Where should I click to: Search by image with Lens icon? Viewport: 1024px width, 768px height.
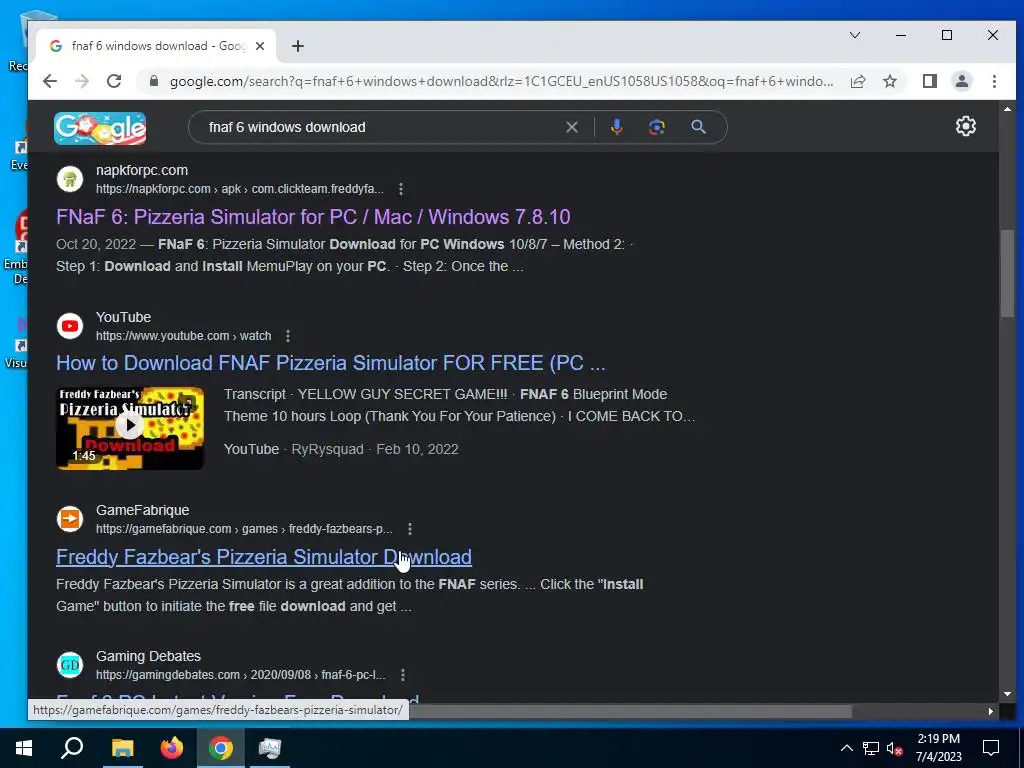tap(657, 127)
